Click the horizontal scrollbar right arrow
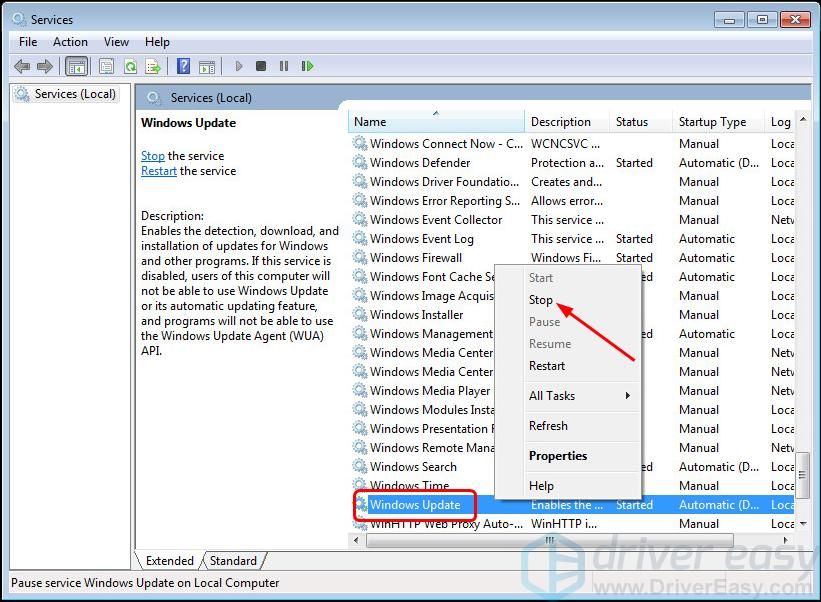 tap(785, 540)
